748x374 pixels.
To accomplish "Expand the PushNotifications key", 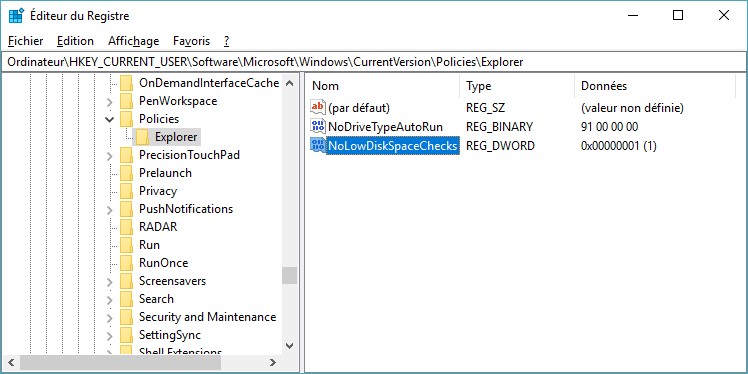I will pos(110,209).
